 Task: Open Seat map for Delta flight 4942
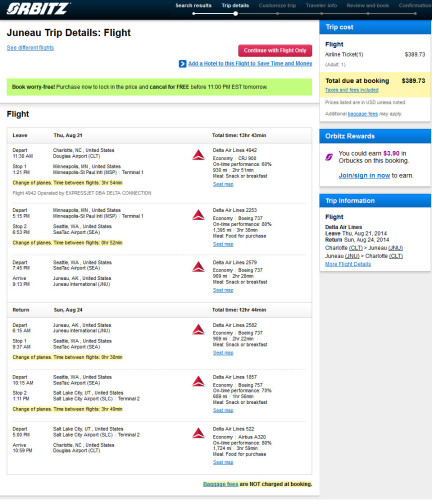223,184
